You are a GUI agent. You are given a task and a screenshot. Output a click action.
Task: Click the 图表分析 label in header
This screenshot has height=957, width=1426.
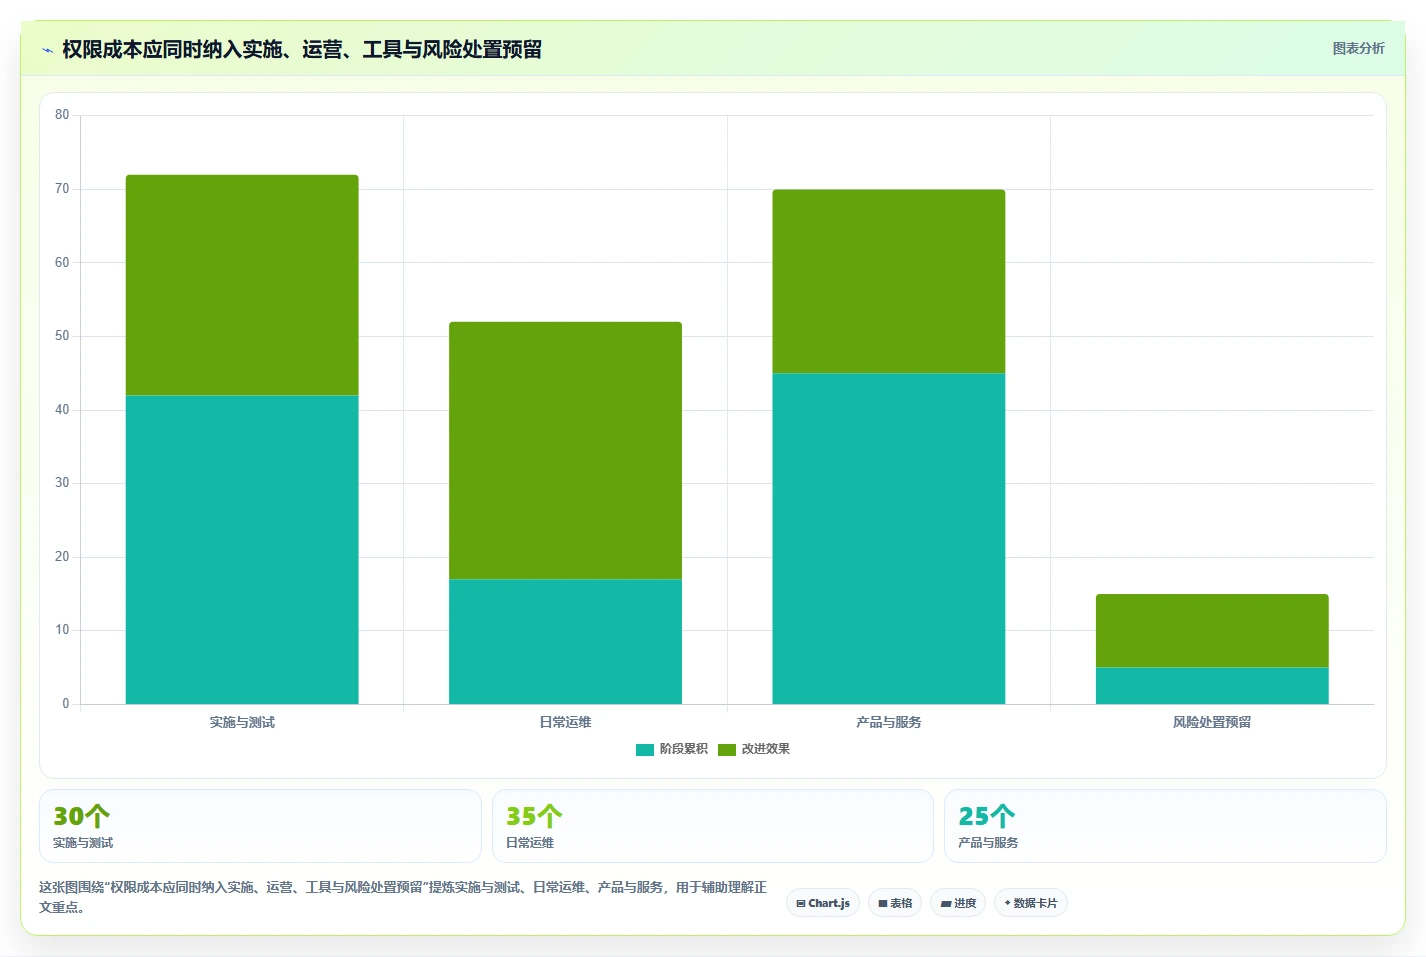[1358, 49]
